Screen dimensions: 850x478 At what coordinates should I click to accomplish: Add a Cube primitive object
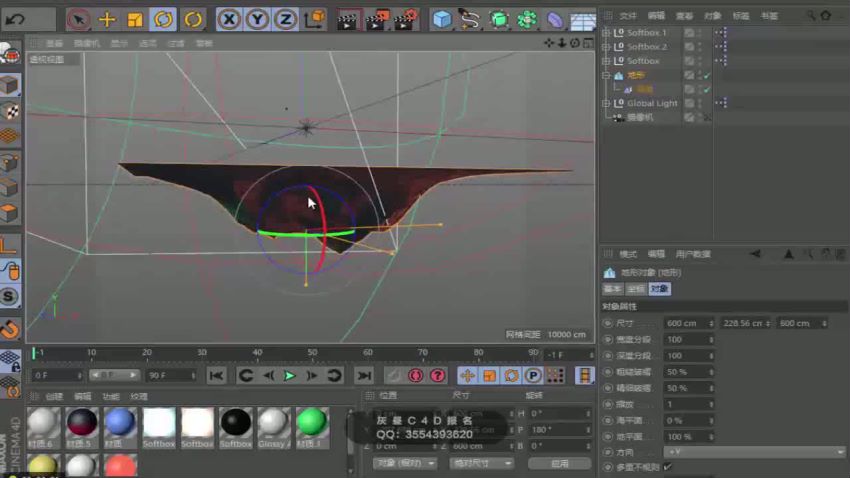(442, 20)
